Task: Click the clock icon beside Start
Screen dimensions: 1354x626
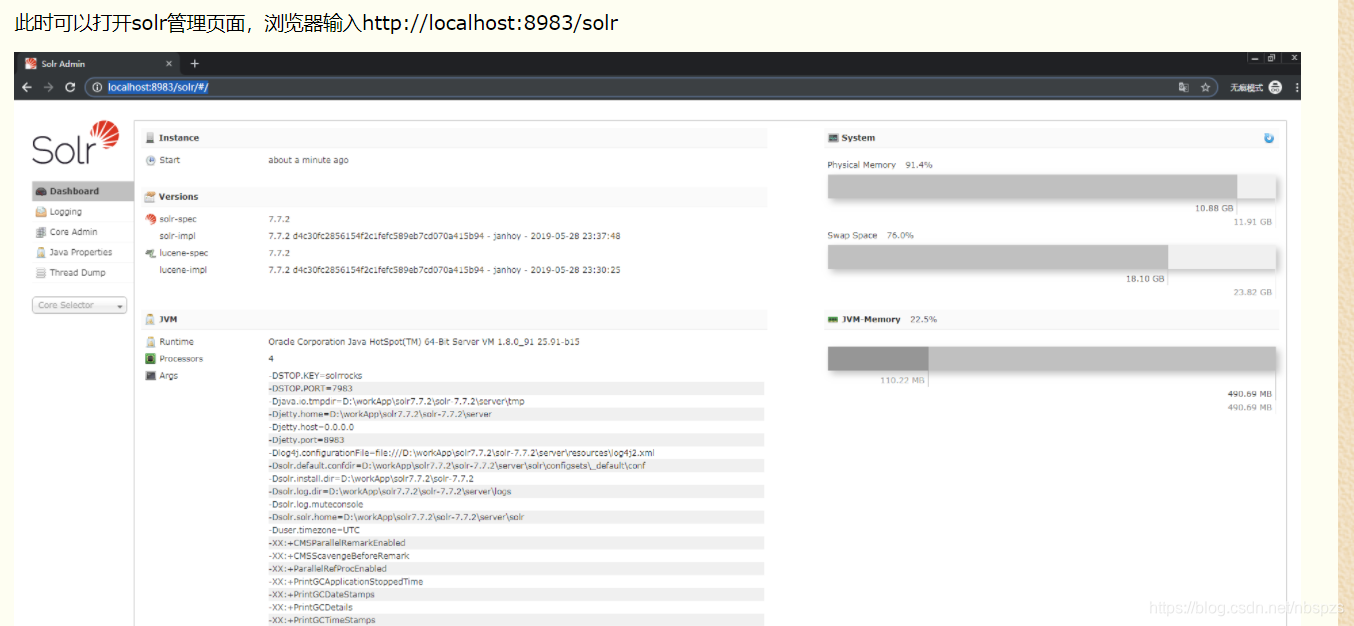Action: [x=151, y=160]
